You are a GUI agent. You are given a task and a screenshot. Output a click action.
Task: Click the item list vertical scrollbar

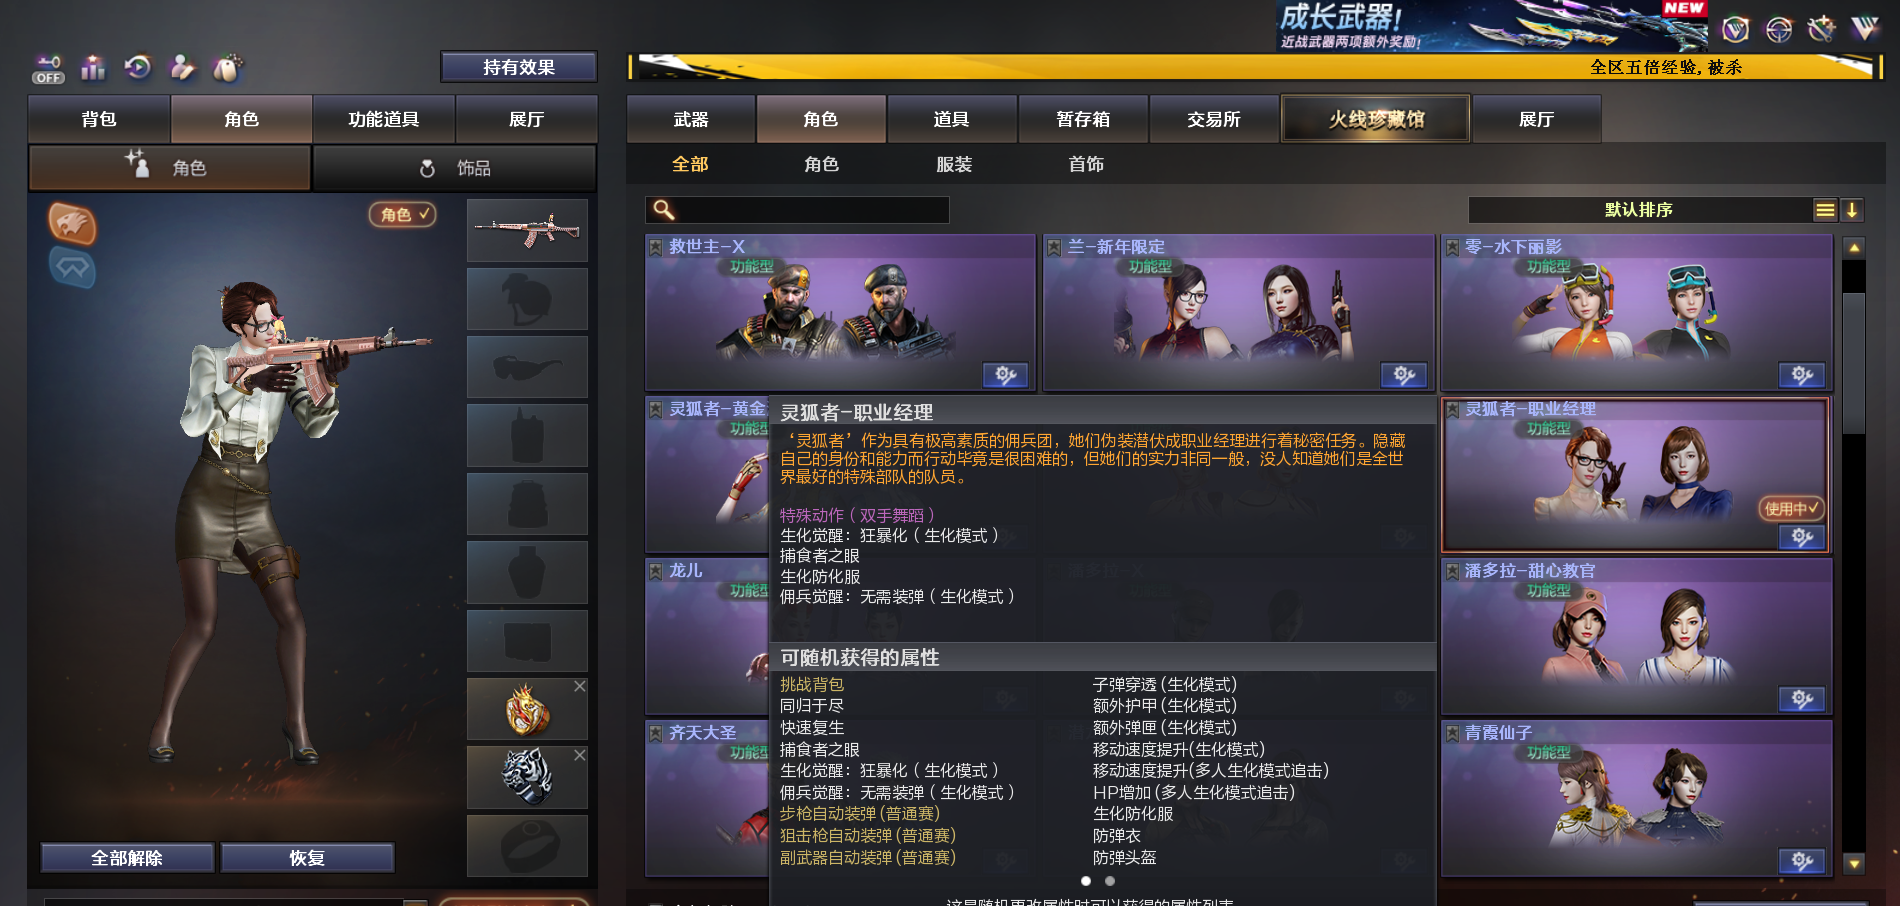(x=1854, y=555)
